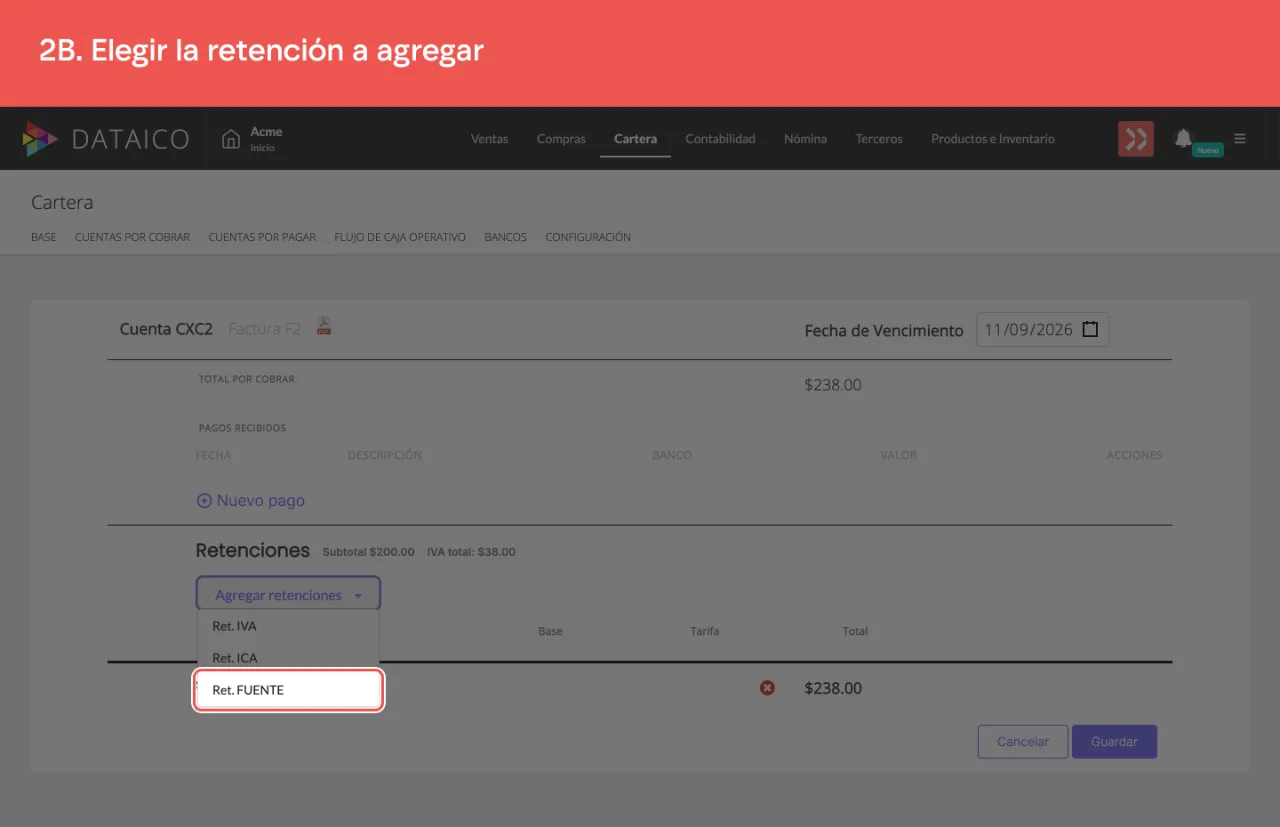The height and width of the screenshot is (827, 1280).
Task: Switch to CUENTAS POR COBRAR tab
Action: [132, 237]
